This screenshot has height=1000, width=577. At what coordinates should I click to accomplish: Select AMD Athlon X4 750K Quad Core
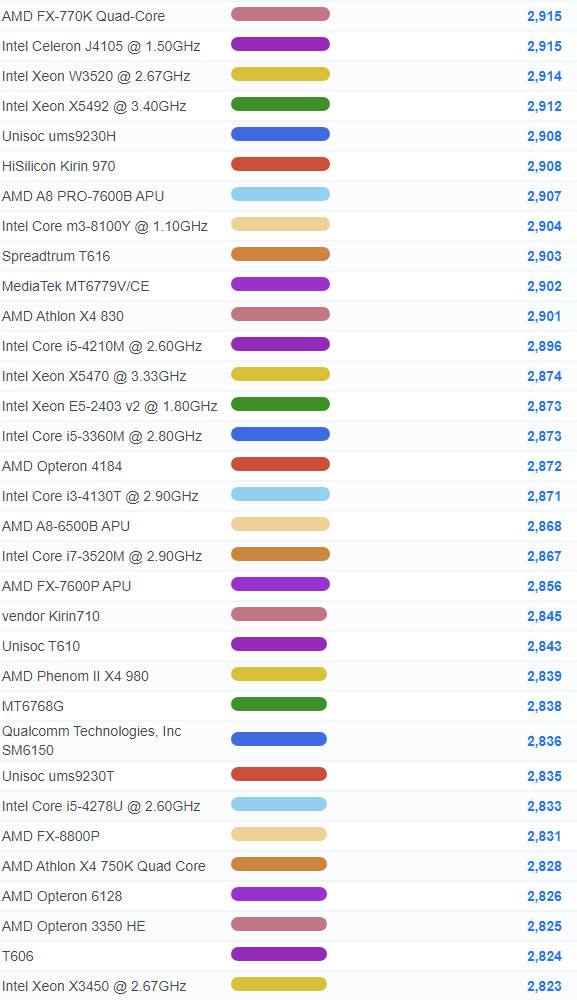[x=103, y=865]
